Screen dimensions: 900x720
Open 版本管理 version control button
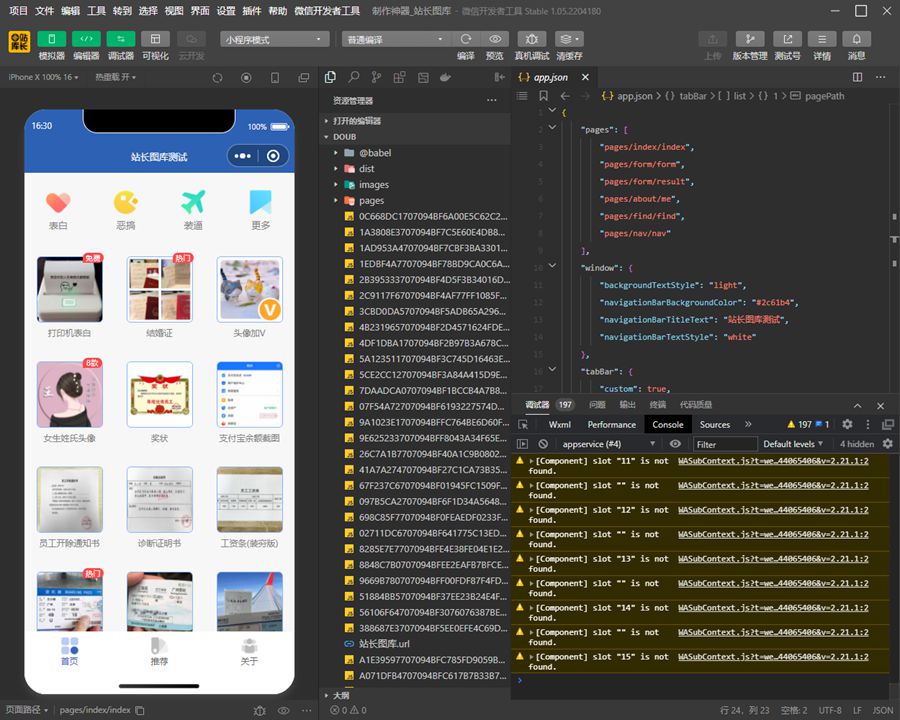click(750, 39)
